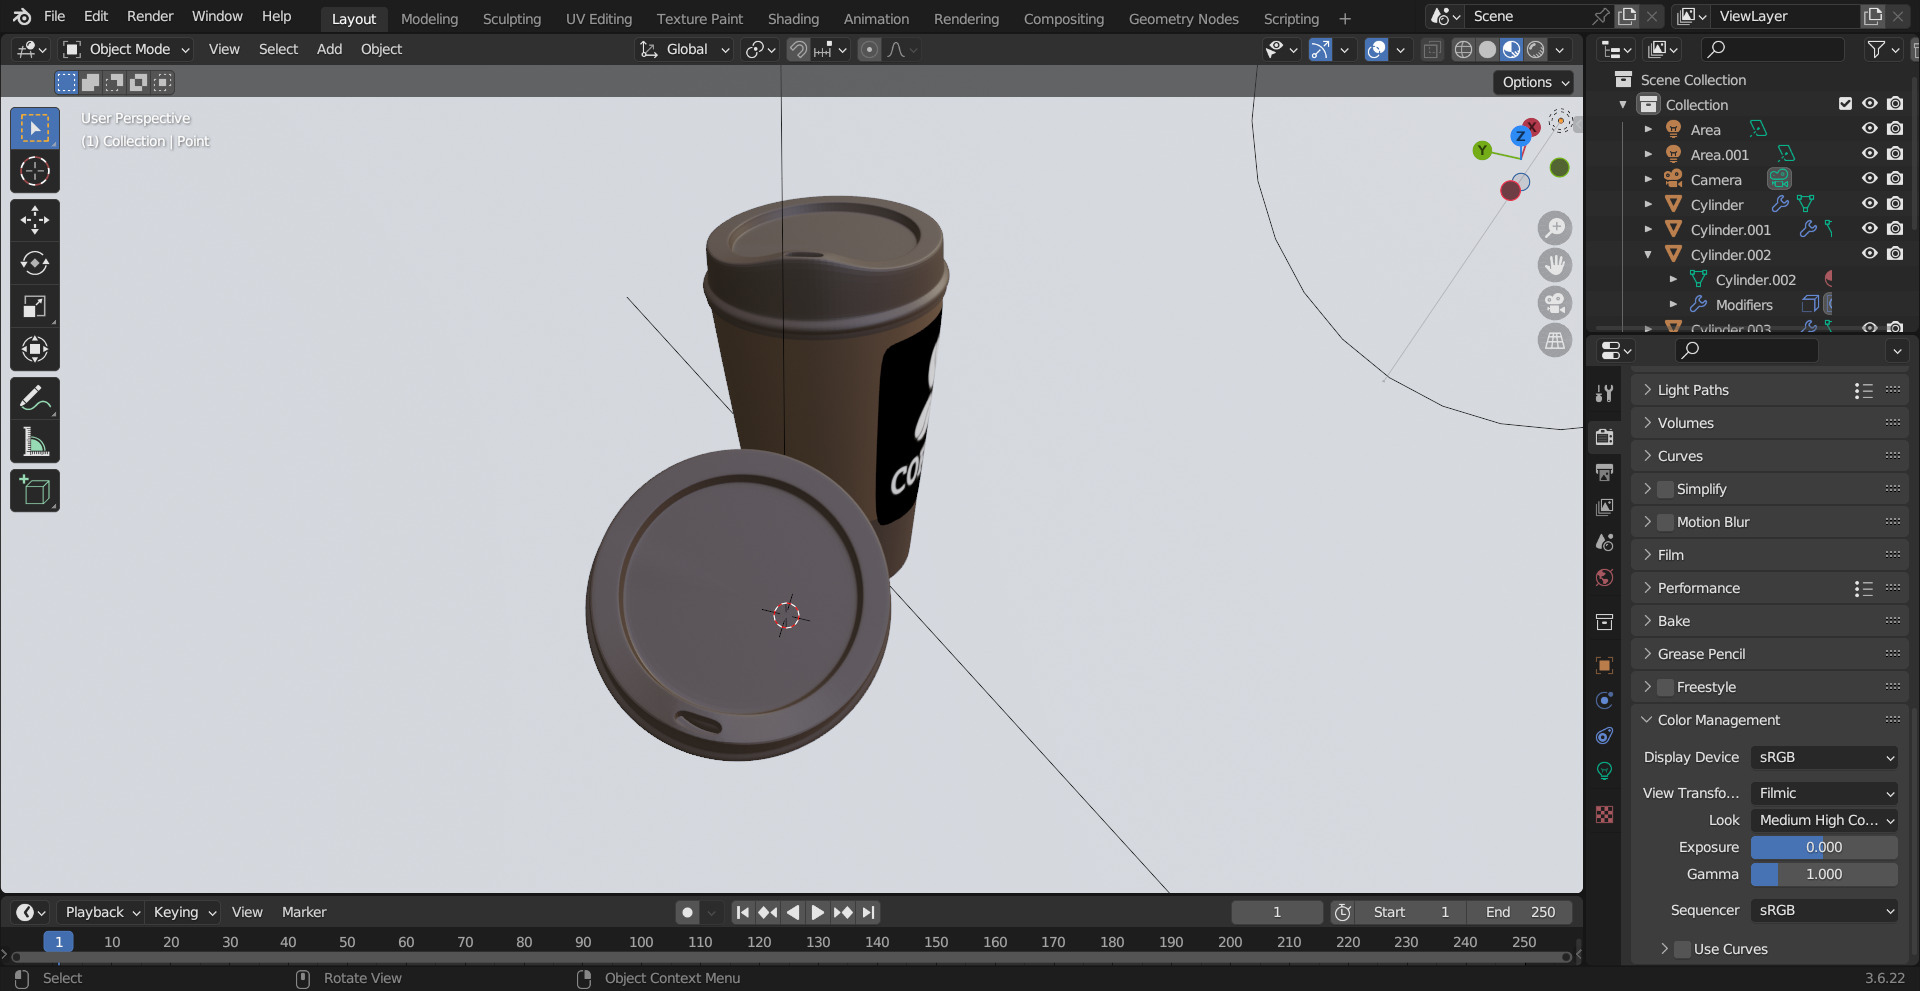Disable Cylinder.001 in renders
Viewport: 1920px width, 991px height.
[1895, 229]
